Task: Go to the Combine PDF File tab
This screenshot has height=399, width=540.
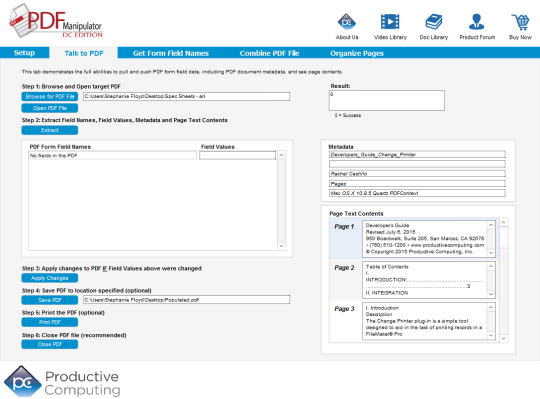Action: [269, 53]
